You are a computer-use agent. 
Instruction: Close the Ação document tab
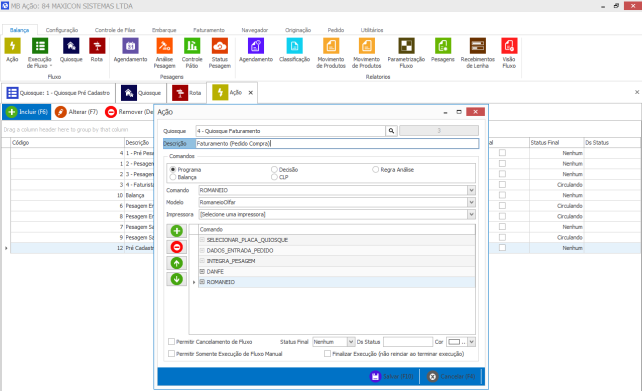pyautogui.click(x=251, y=93)
